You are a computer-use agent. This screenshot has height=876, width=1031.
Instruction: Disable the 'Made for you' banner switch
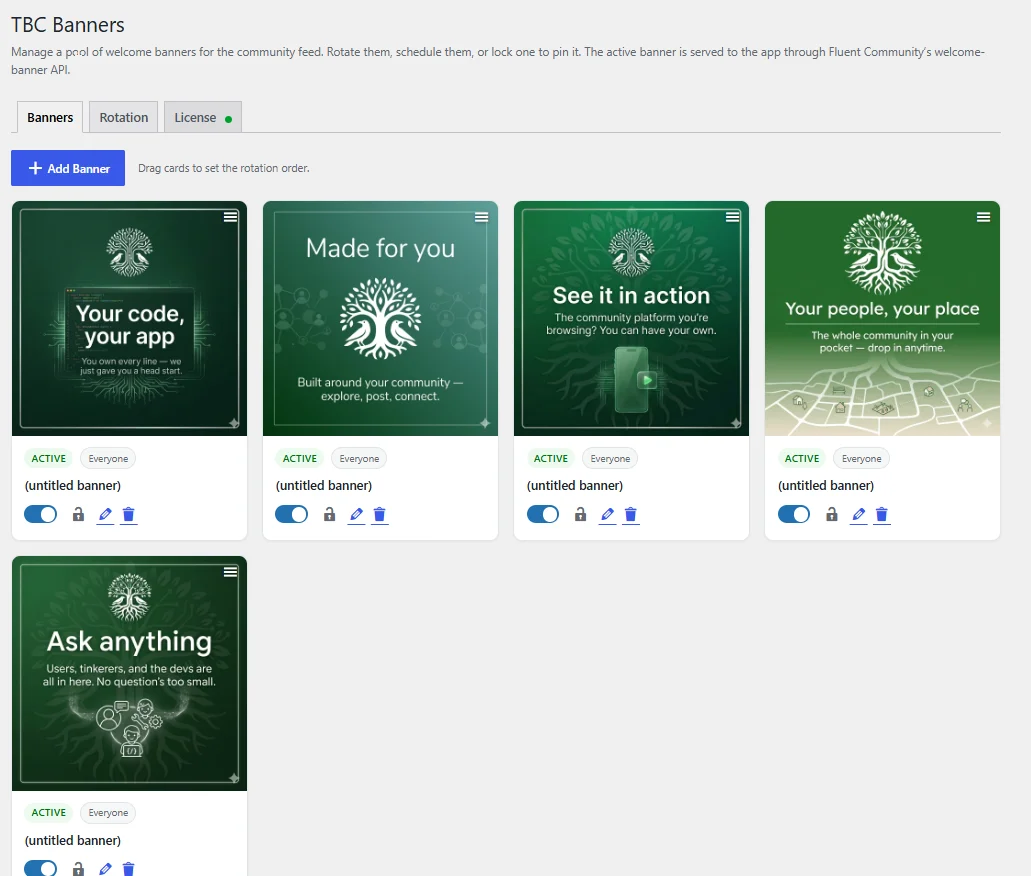(291, 514)
